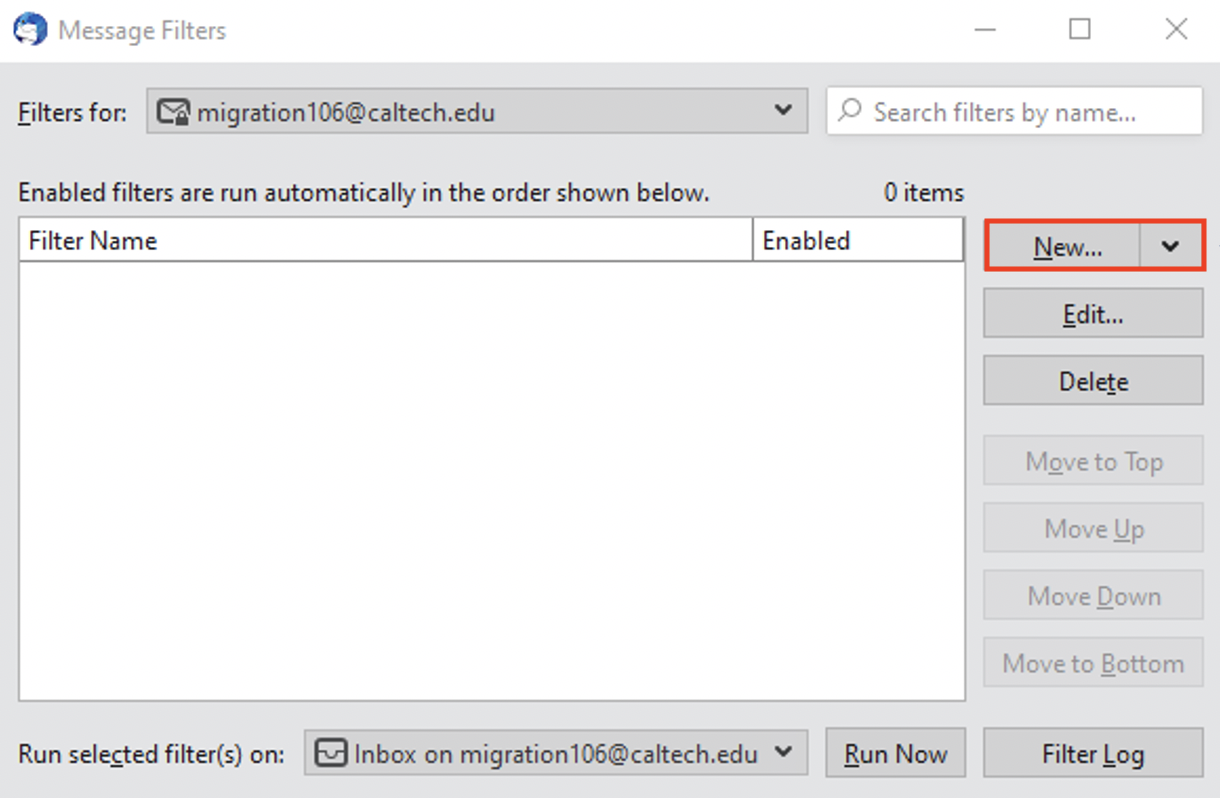Click the Enabled column header
Screen dimensions: 1220x798
click(x=857, y=241)
